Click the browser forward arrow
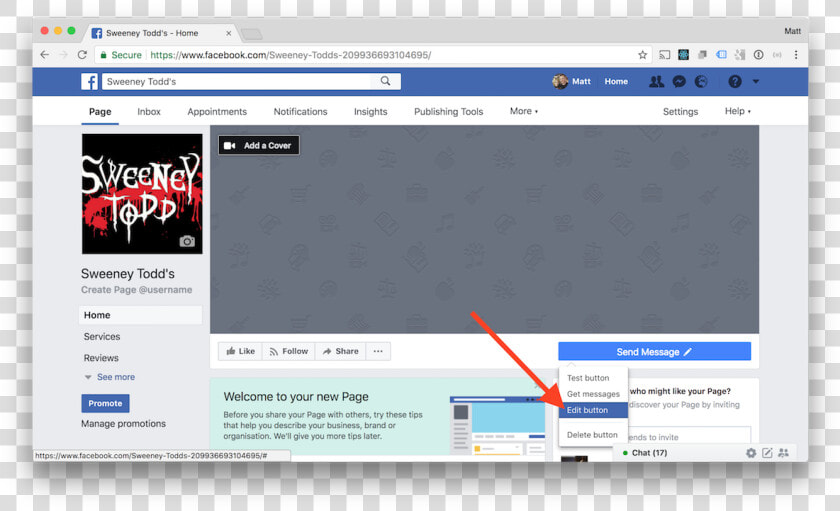Viewport: 840px width, 511px height. point(63,55)
